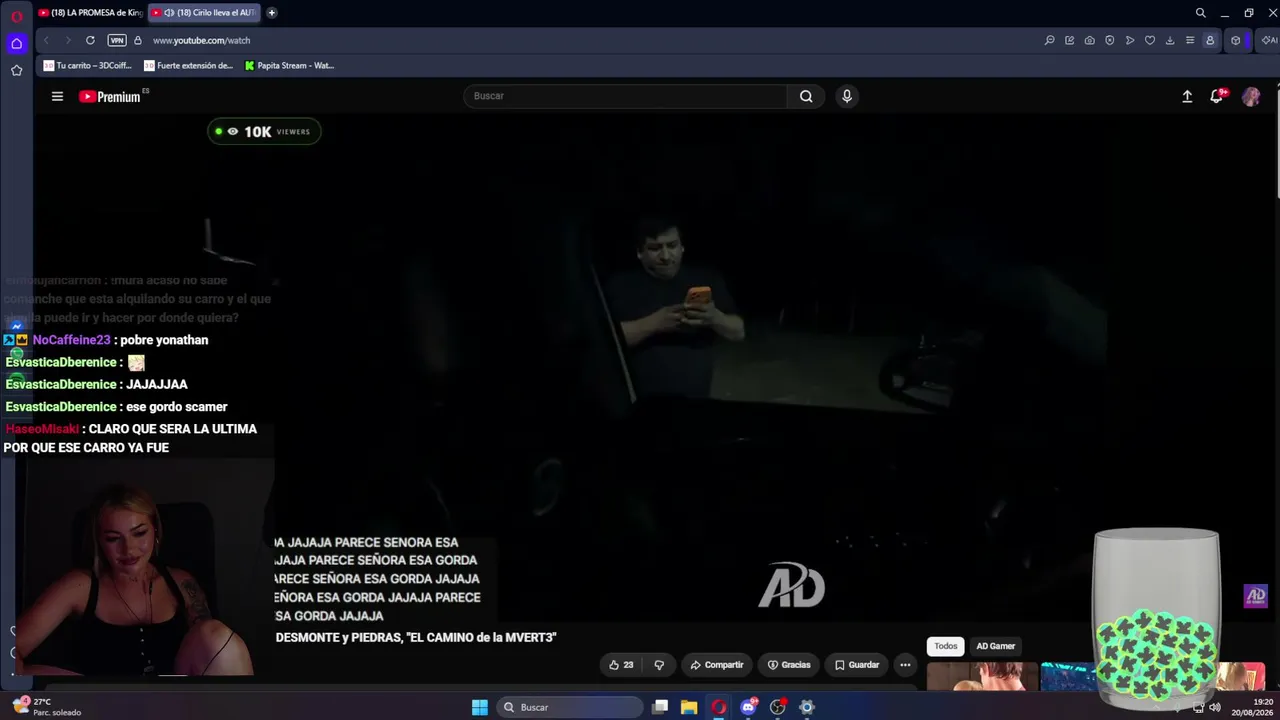Open Task View on the taskbar
The width and height of the screenshot is (1280, 720).
(x=660, y=707)
